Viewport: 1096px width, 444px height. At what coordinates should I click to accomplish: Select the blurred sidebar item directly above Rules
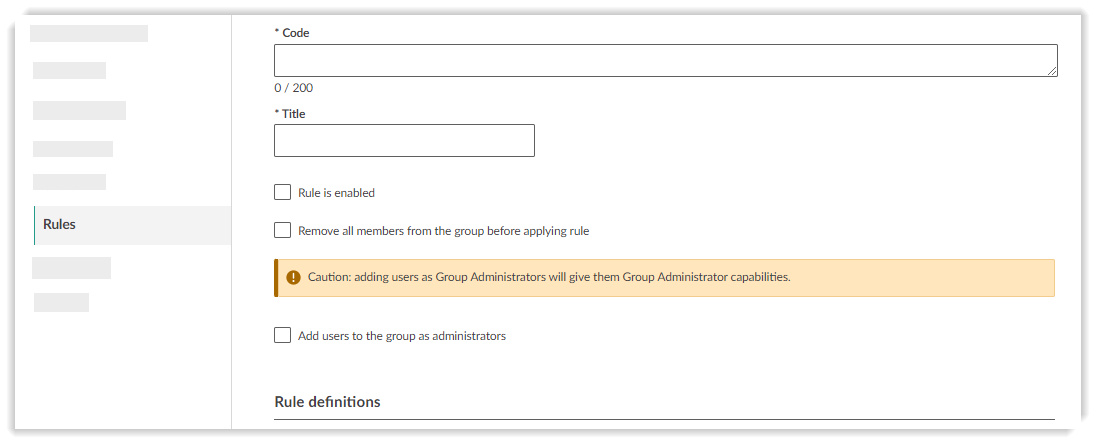(x=69, y=182)
